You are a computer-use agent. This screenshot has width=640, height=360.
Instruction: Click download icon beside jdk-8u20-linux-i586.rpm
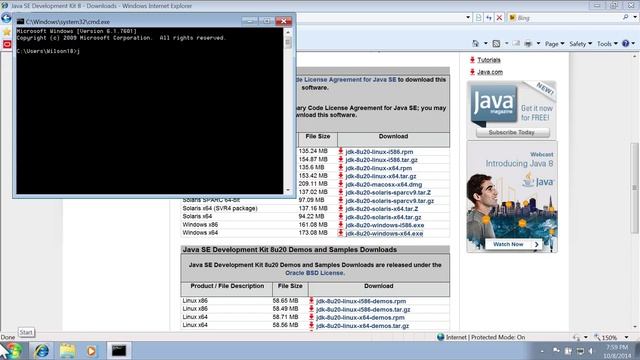tap(340, 151)
